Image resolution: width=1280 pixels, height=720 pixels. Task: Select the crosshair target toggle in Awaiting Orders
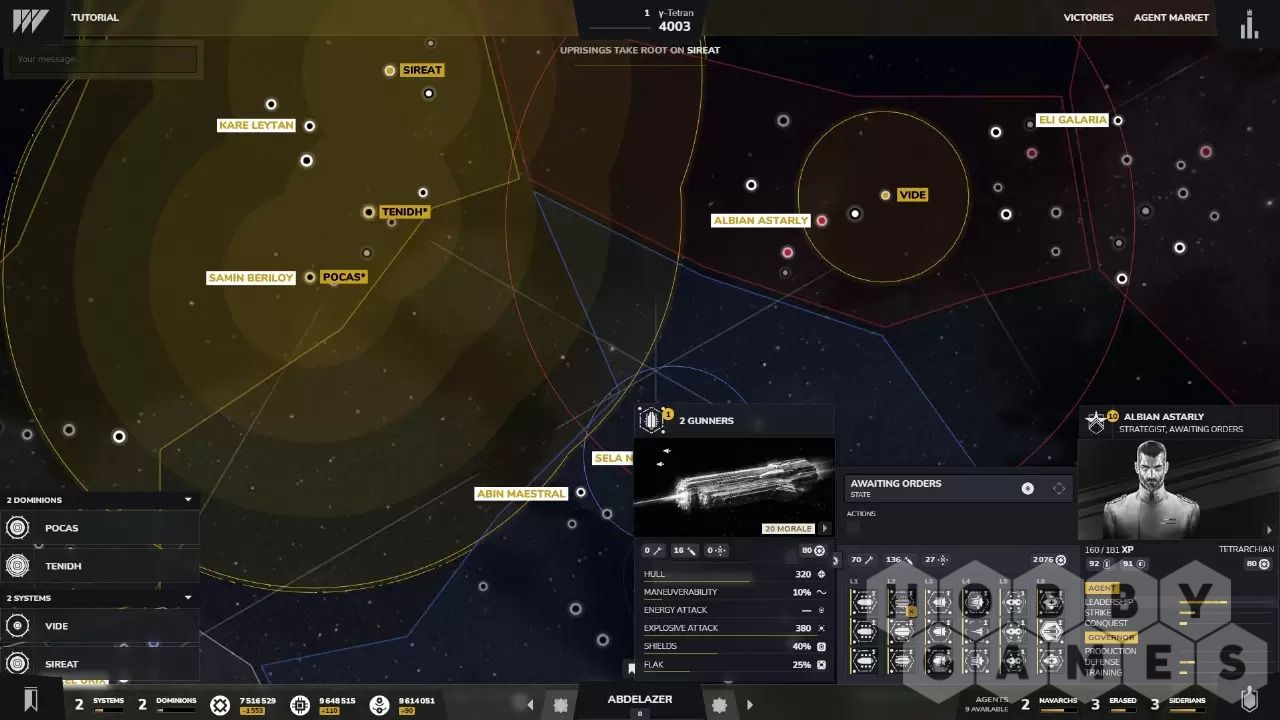point(1059,488)
